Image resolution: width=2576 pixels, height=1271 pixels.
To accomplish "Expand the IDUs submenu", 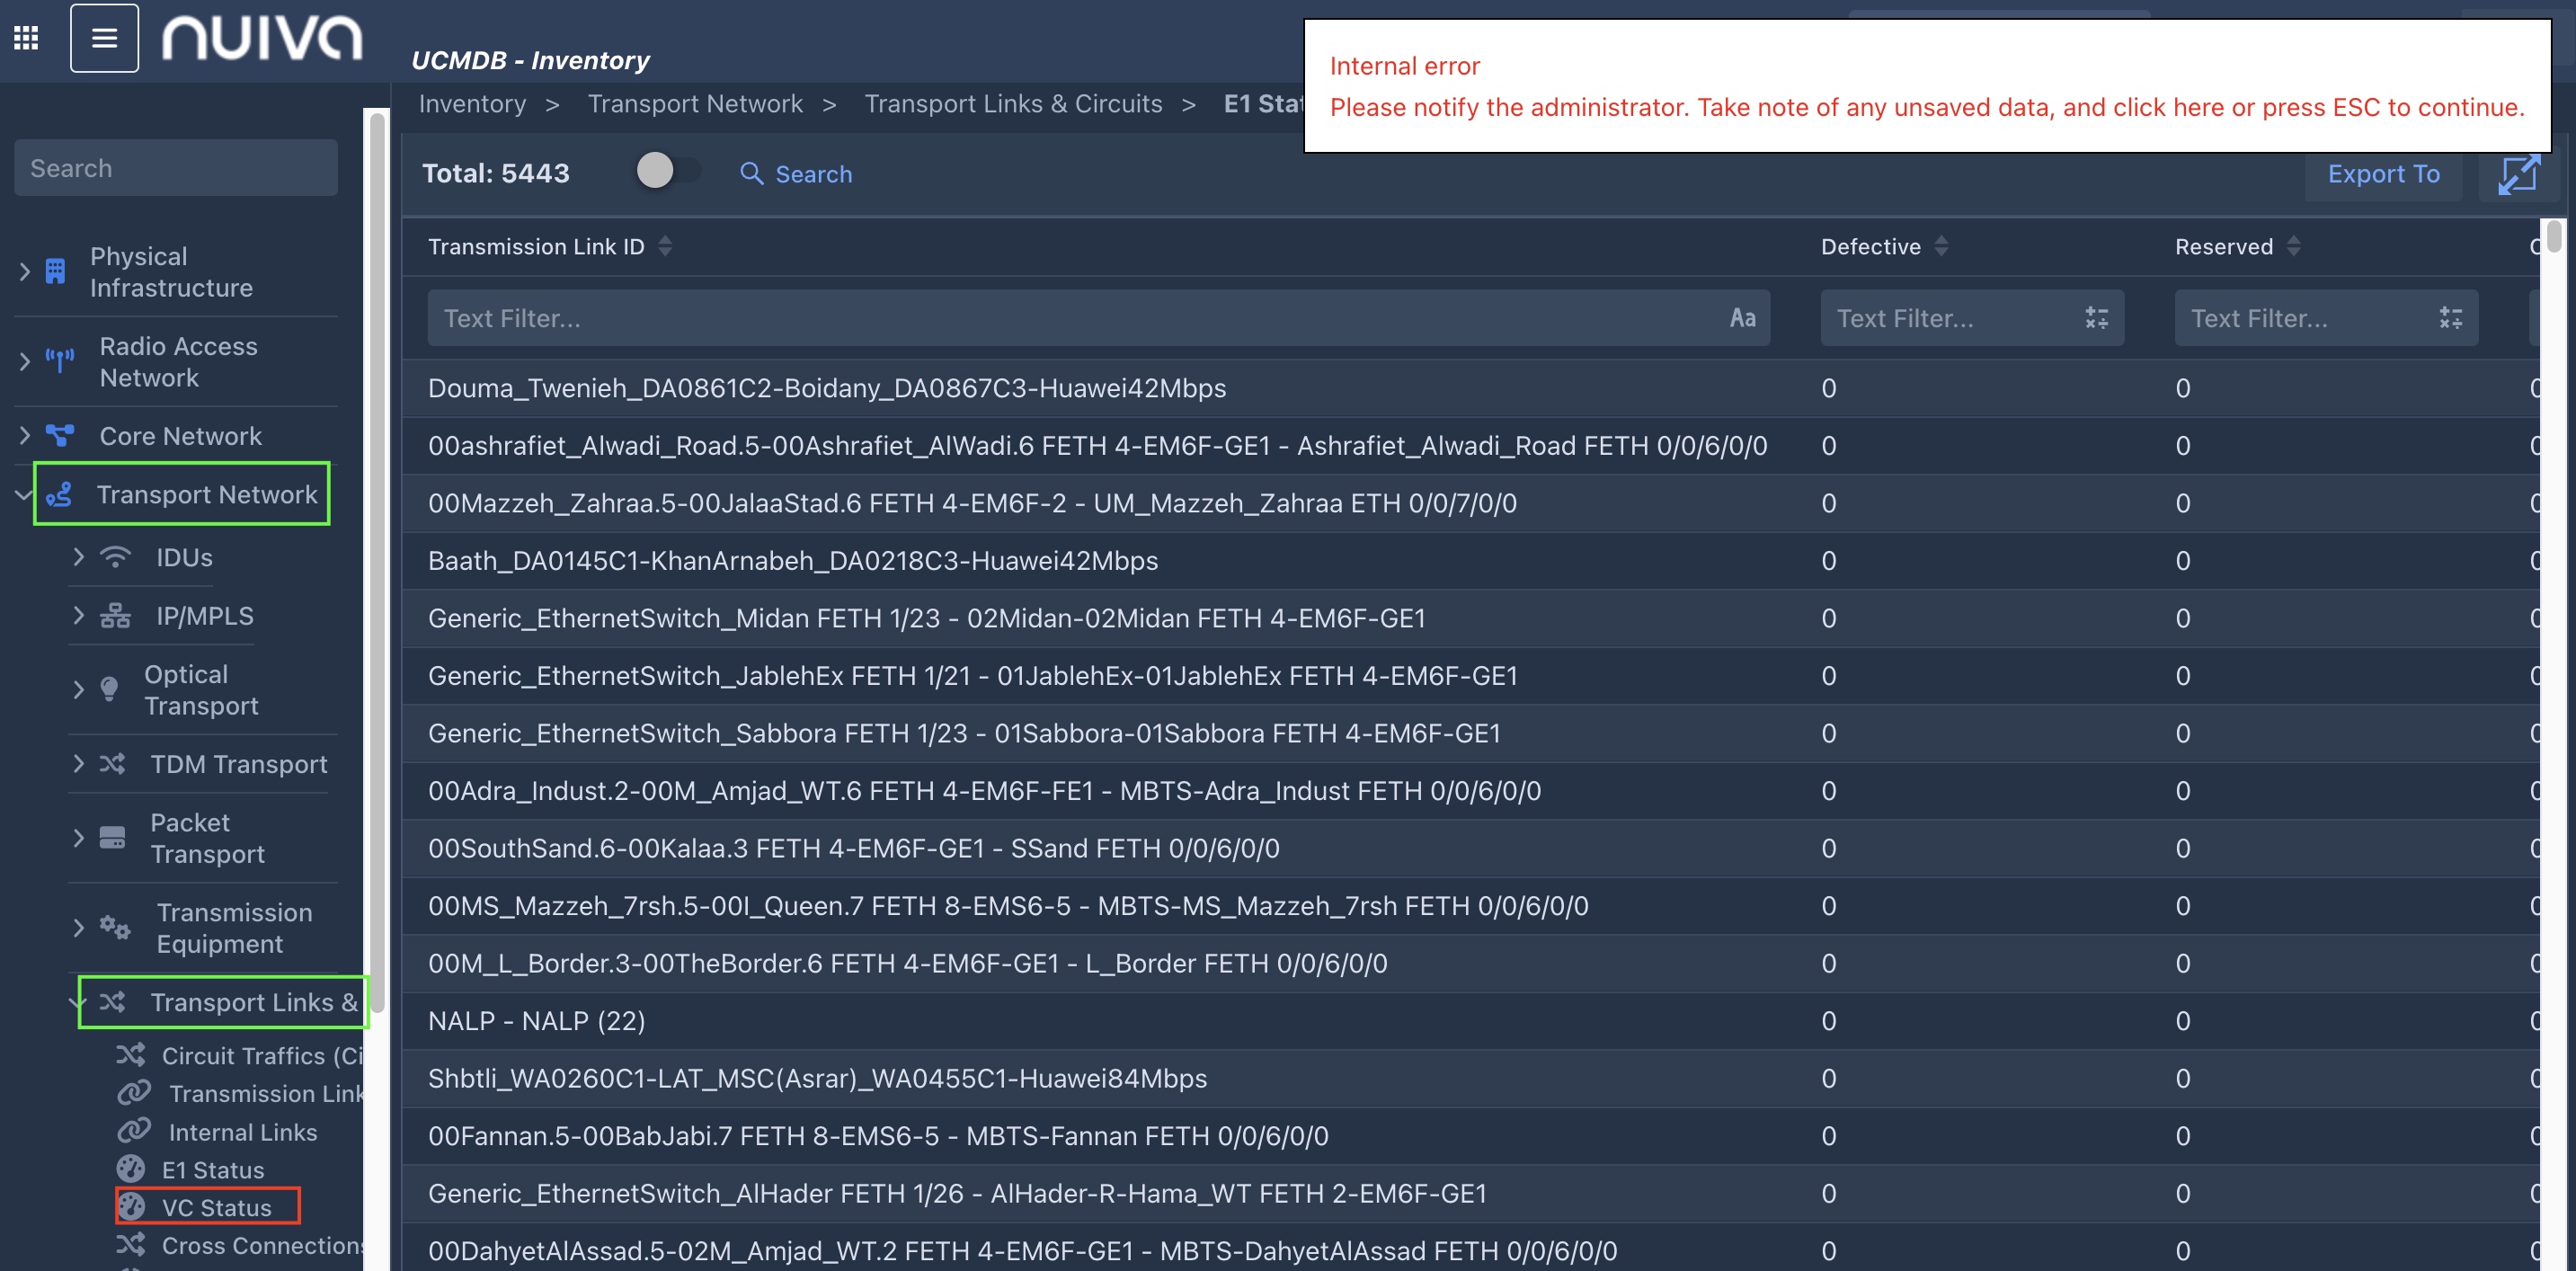I will pos(78,556).
